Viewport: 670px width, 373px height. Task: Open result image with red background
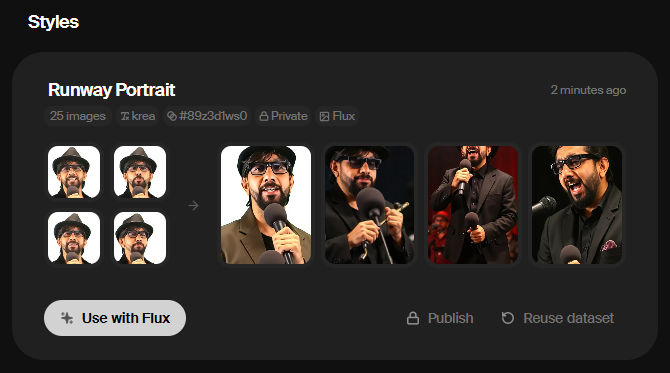[473, 205]
